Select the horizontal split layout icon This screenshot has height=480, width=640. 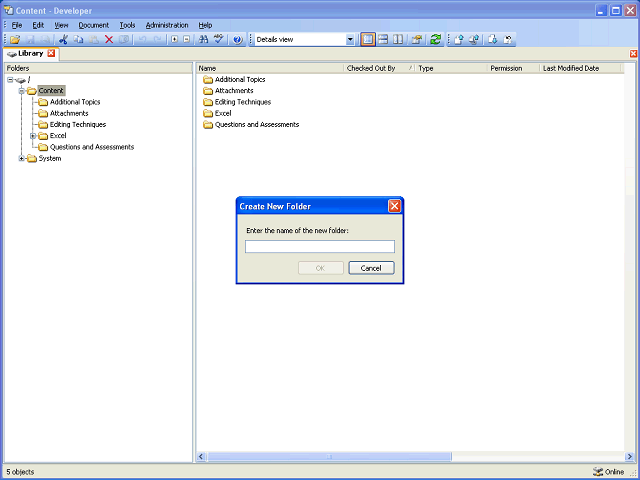click(x=383, y=40)
